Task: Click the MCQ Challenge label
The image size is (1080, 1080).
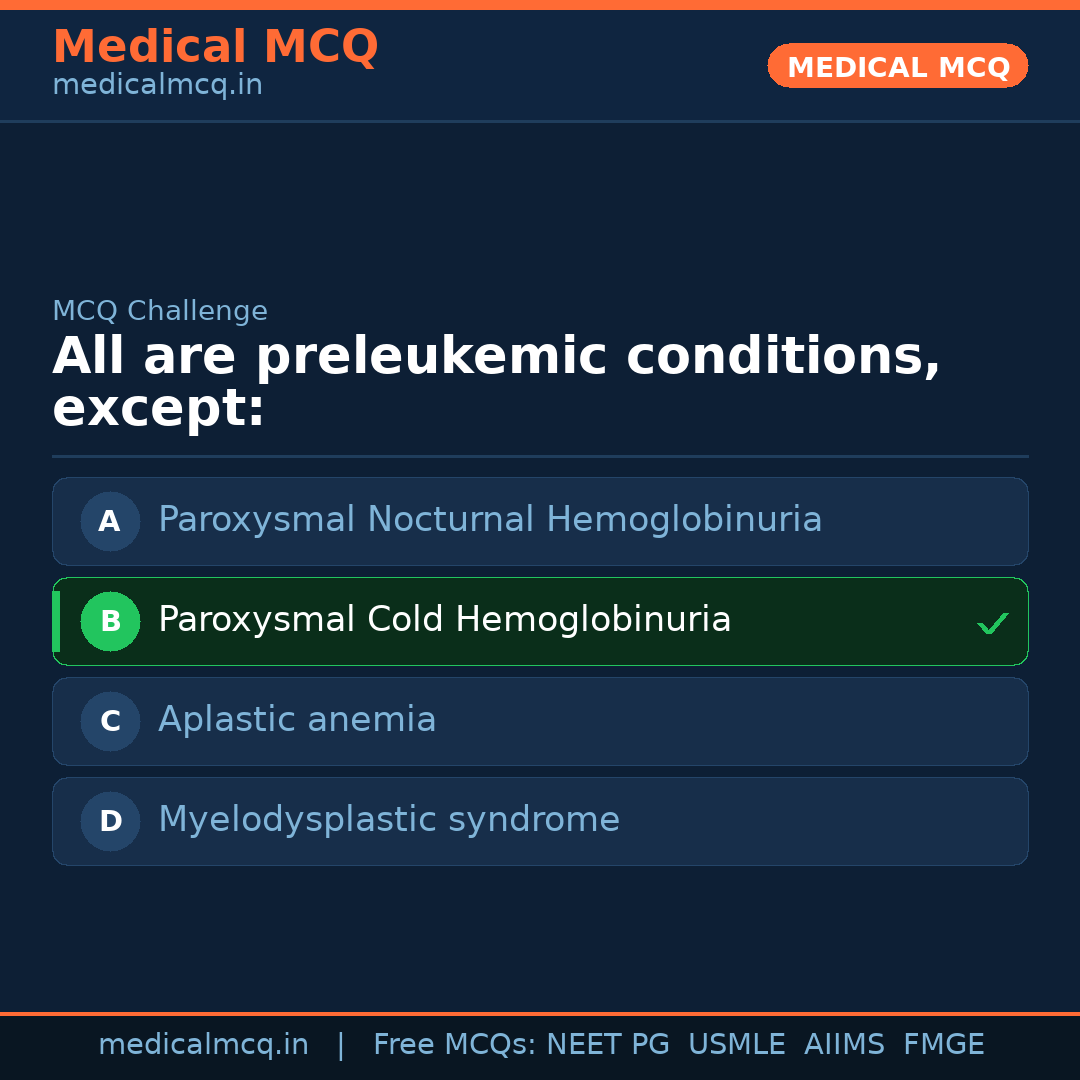Action: pos(160,311)
